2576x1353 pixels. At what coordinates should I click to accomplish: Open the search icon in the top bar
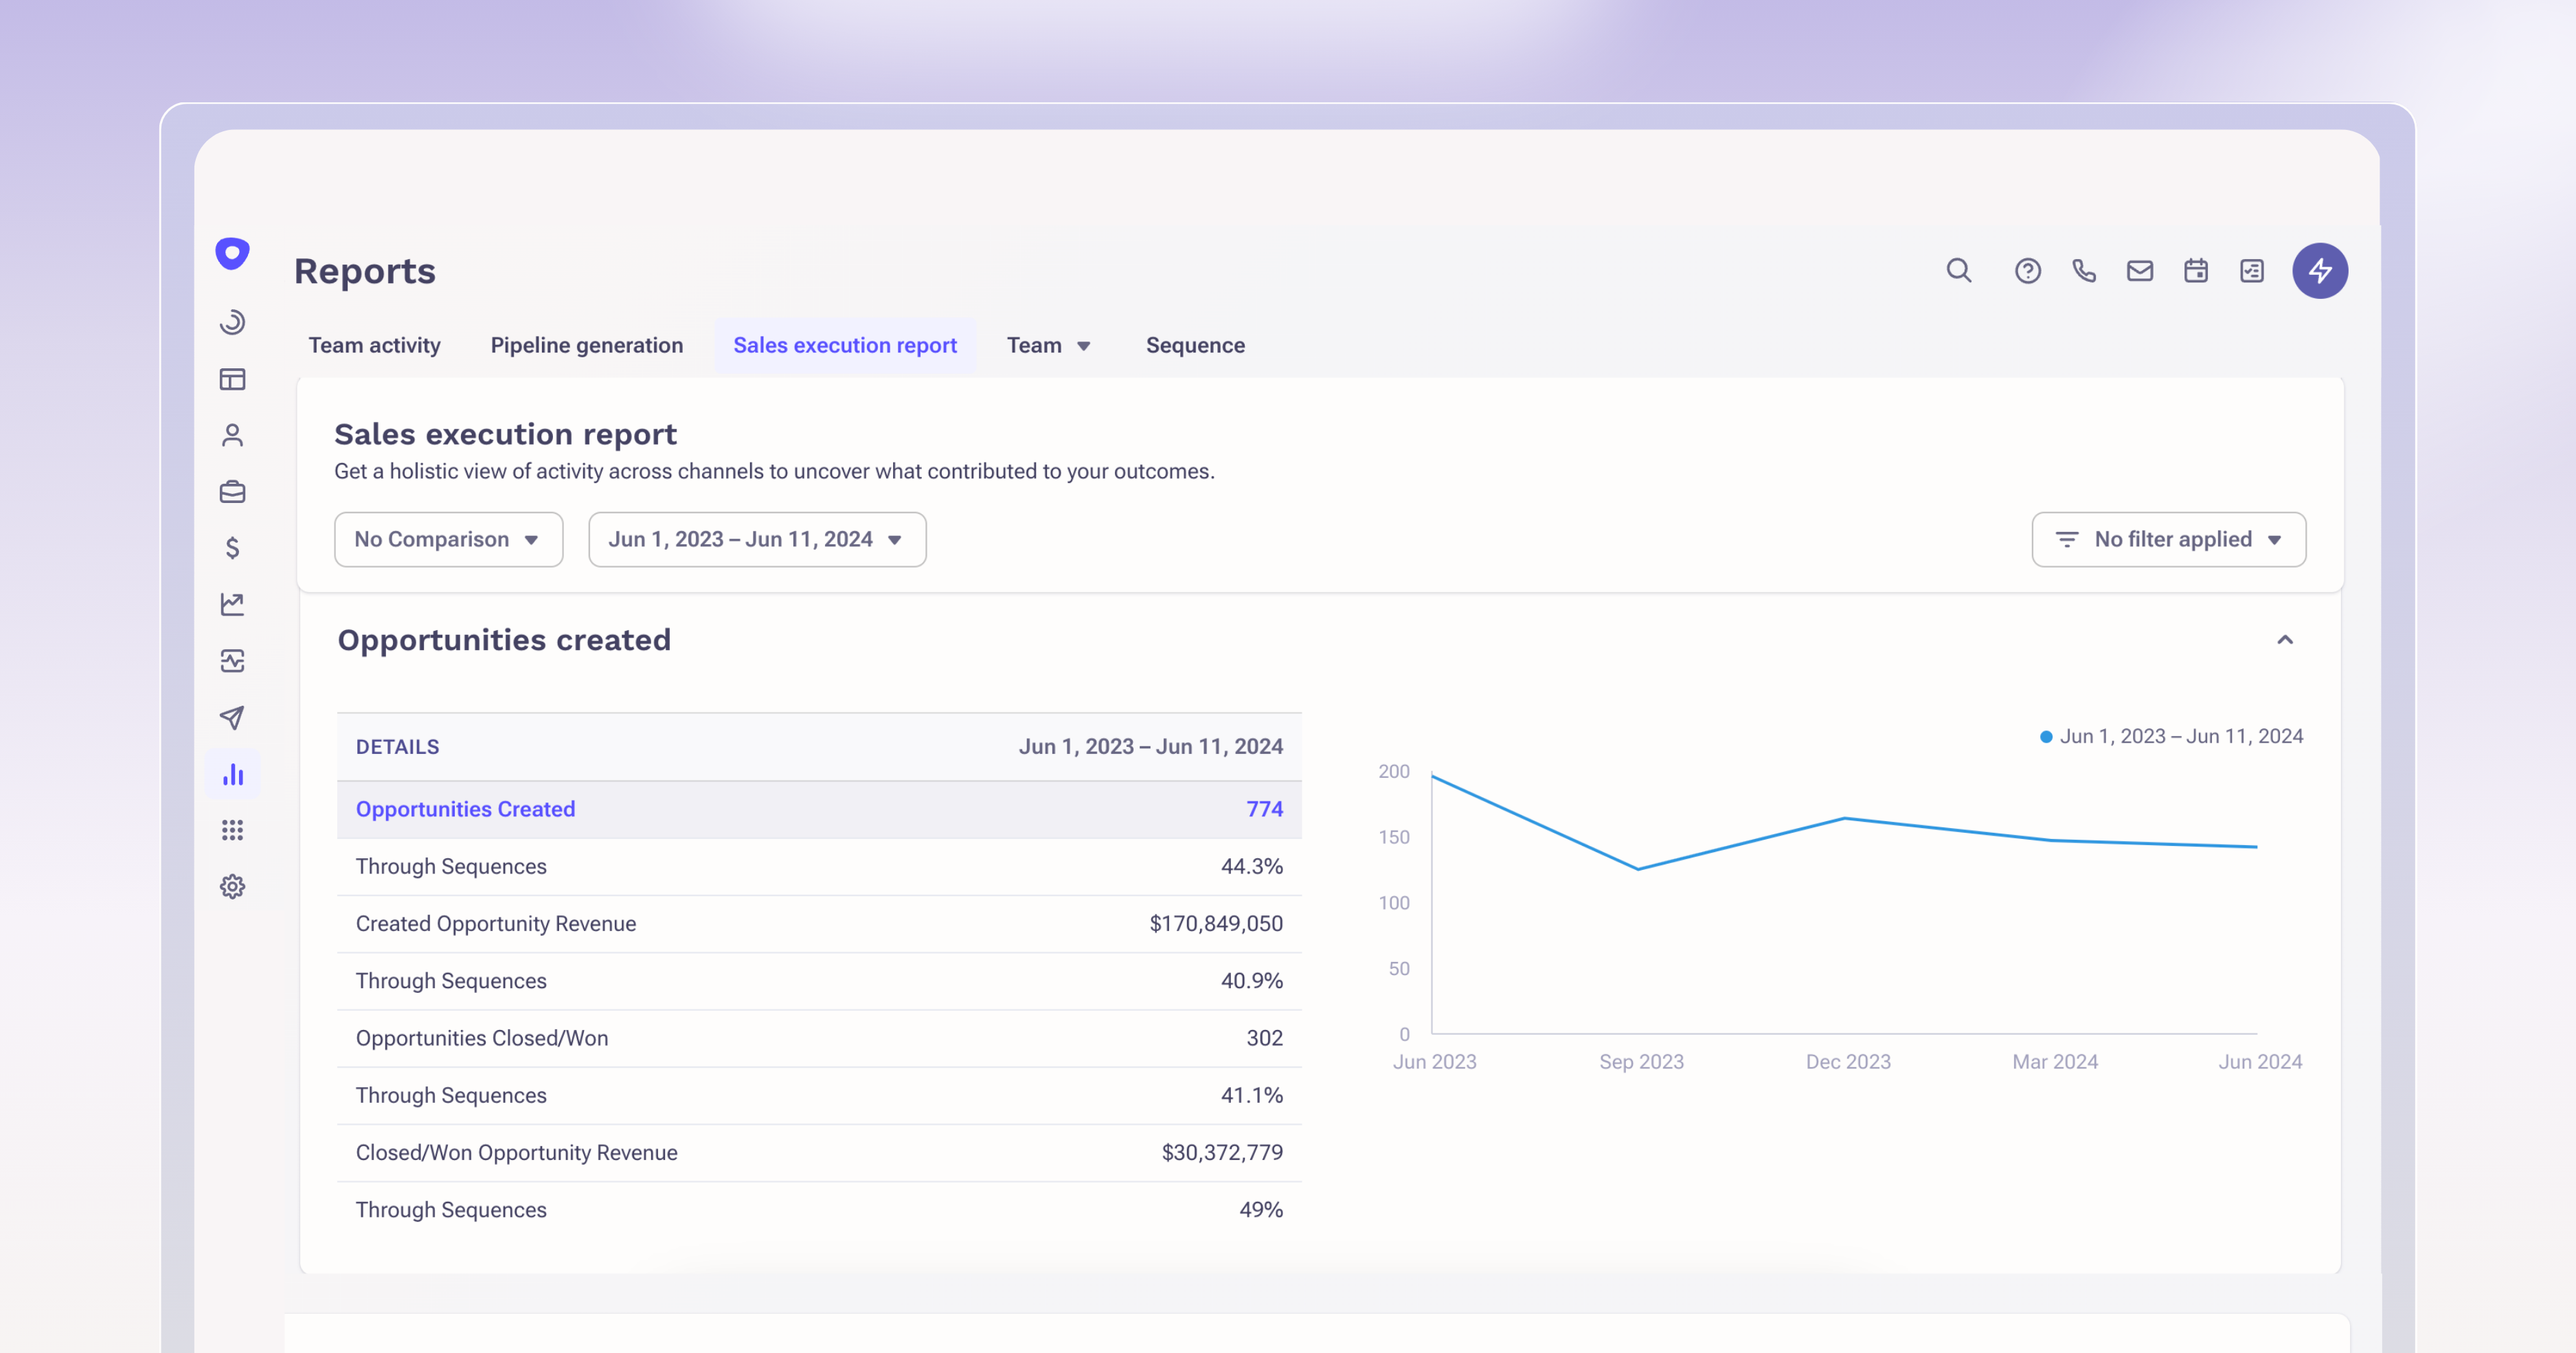point(1959,271)
